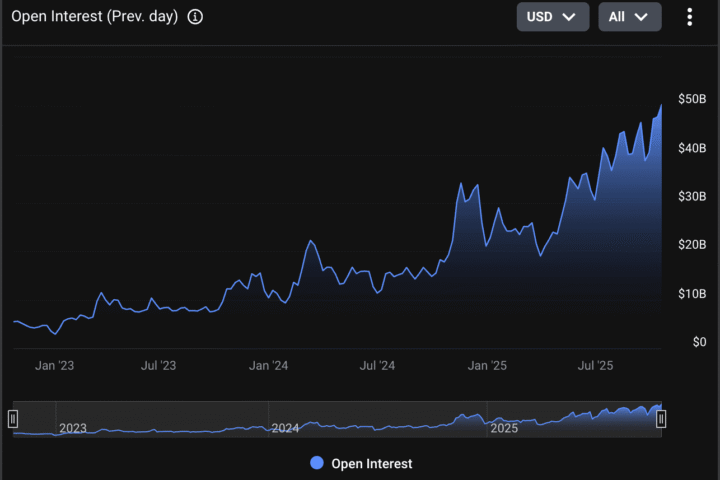Click the $30B y-axis label
The width and height of the screenshot is (720, 480).
pyautogui.click(x=692, y=196)
